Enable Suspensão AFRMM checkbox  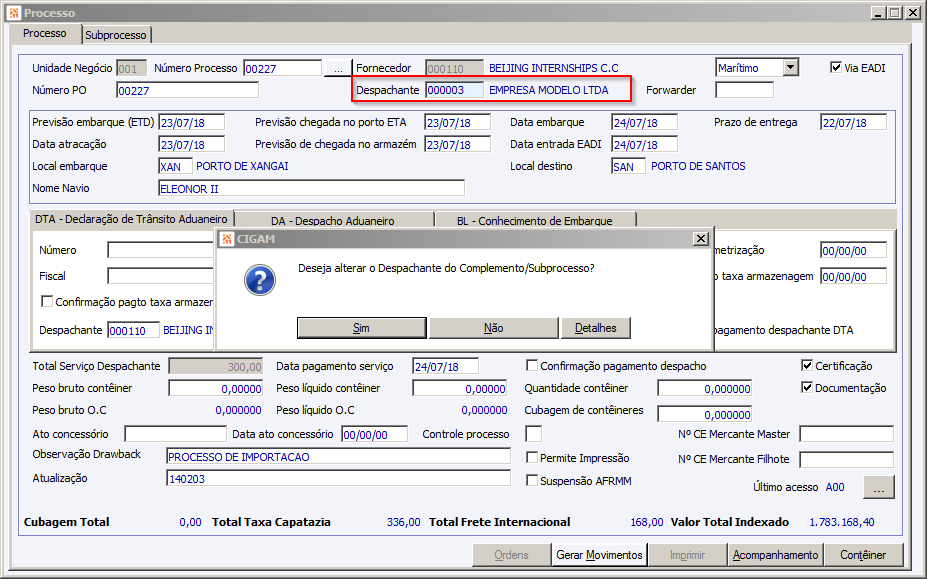tap(532, 480)
